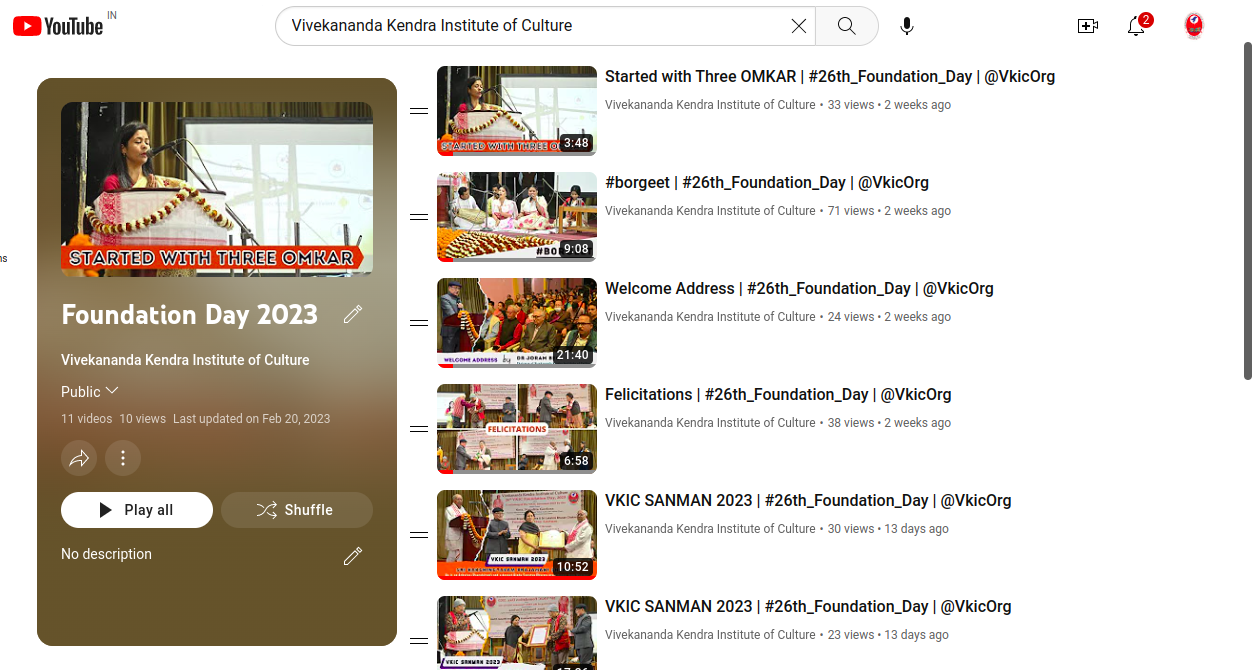
Task: Open the playlist's three-dot more options
Action: pyautogui.click(x=123, y=458)
